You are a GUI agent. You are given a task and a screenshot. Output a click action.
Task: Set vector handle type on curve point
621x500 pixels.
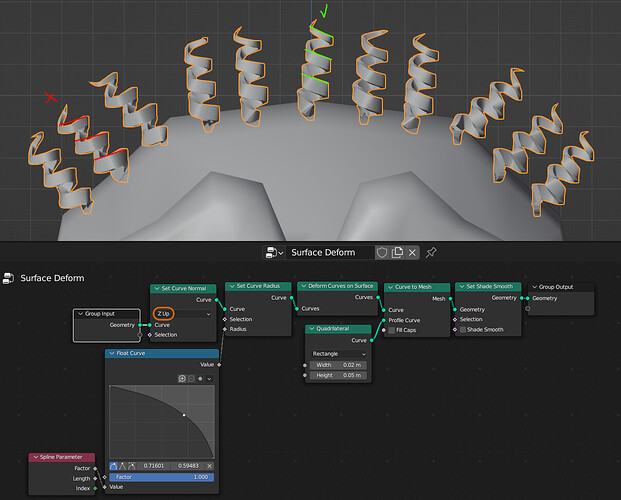click(122, 466)
